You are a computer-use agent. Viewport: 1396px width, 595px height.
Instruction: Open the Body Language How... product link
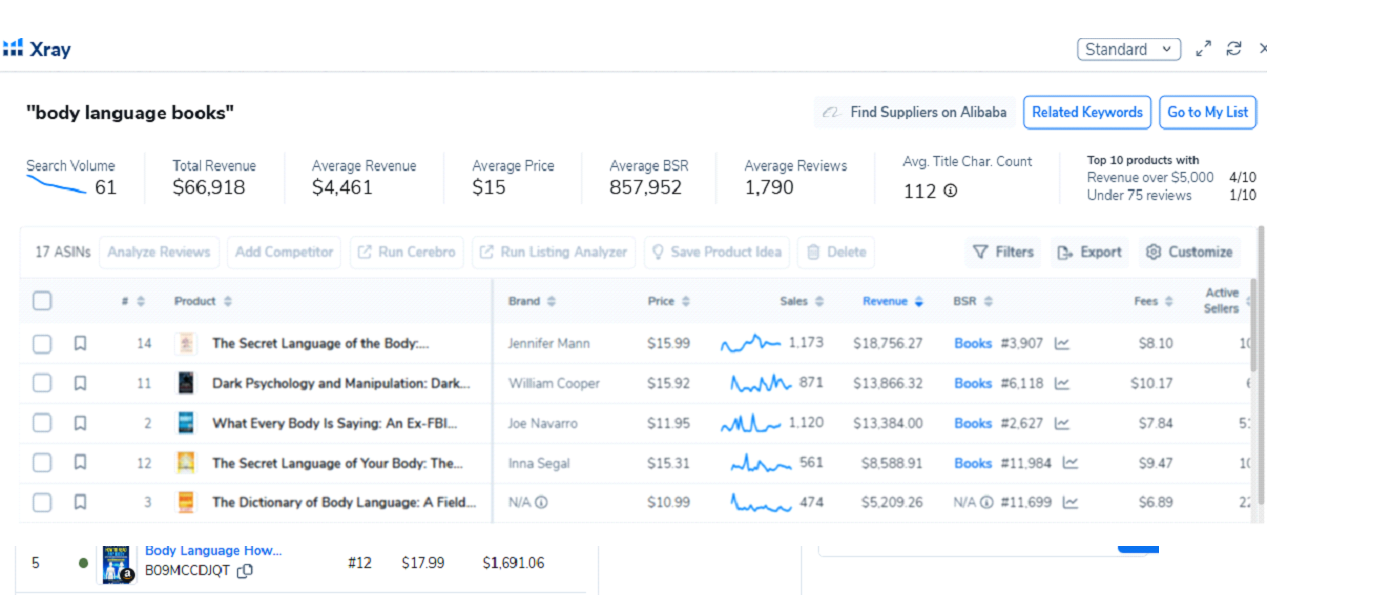coord(214,550)
